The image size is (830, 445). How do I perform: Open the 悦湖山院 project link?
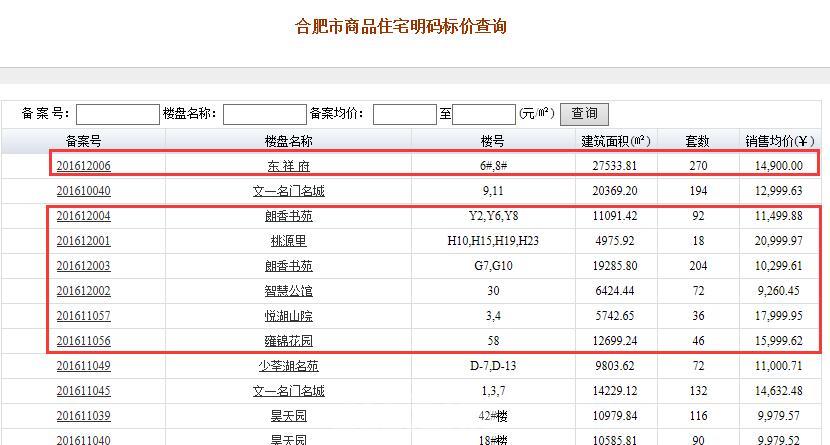point(289,316)
